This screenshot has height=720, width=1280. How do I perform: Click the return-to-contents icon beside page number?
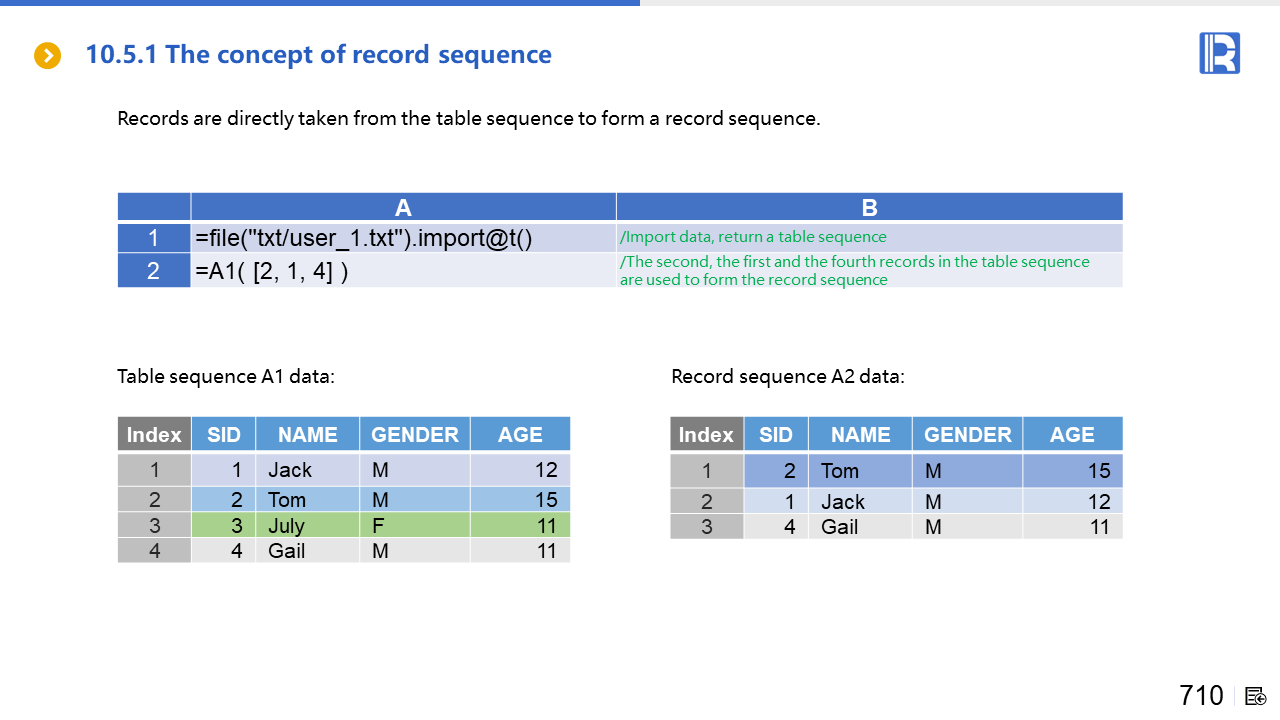1256,696
